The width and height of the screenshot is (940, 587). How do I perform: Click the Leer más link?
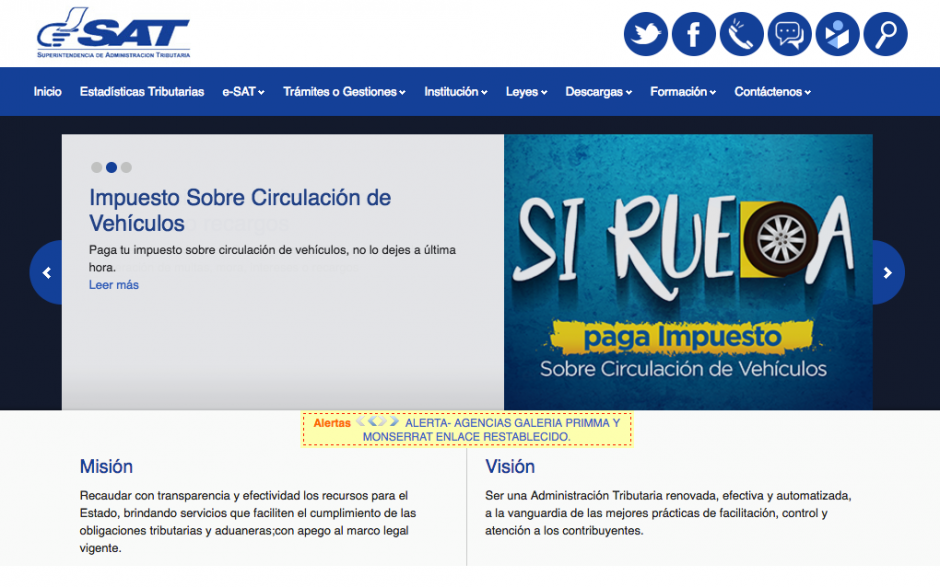tap(113, 285)
